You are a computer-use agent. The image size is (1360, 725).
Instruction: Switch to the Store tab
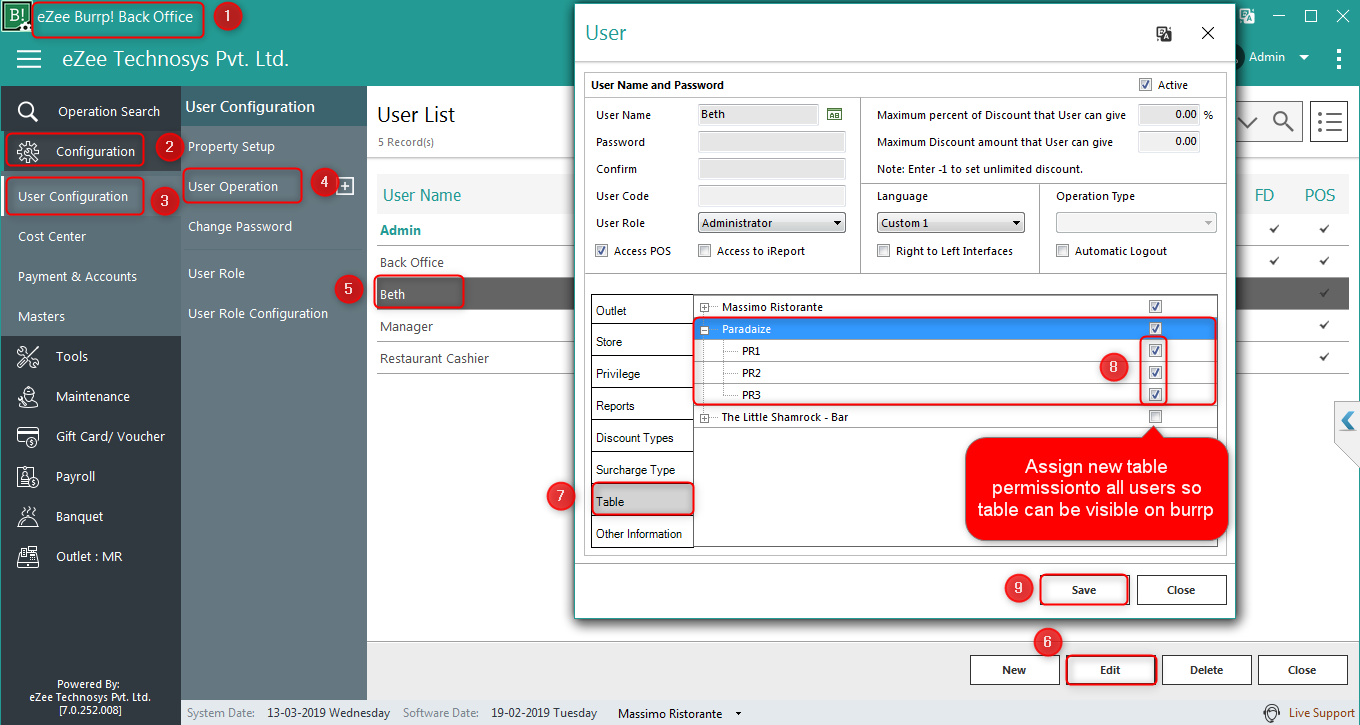642,342
